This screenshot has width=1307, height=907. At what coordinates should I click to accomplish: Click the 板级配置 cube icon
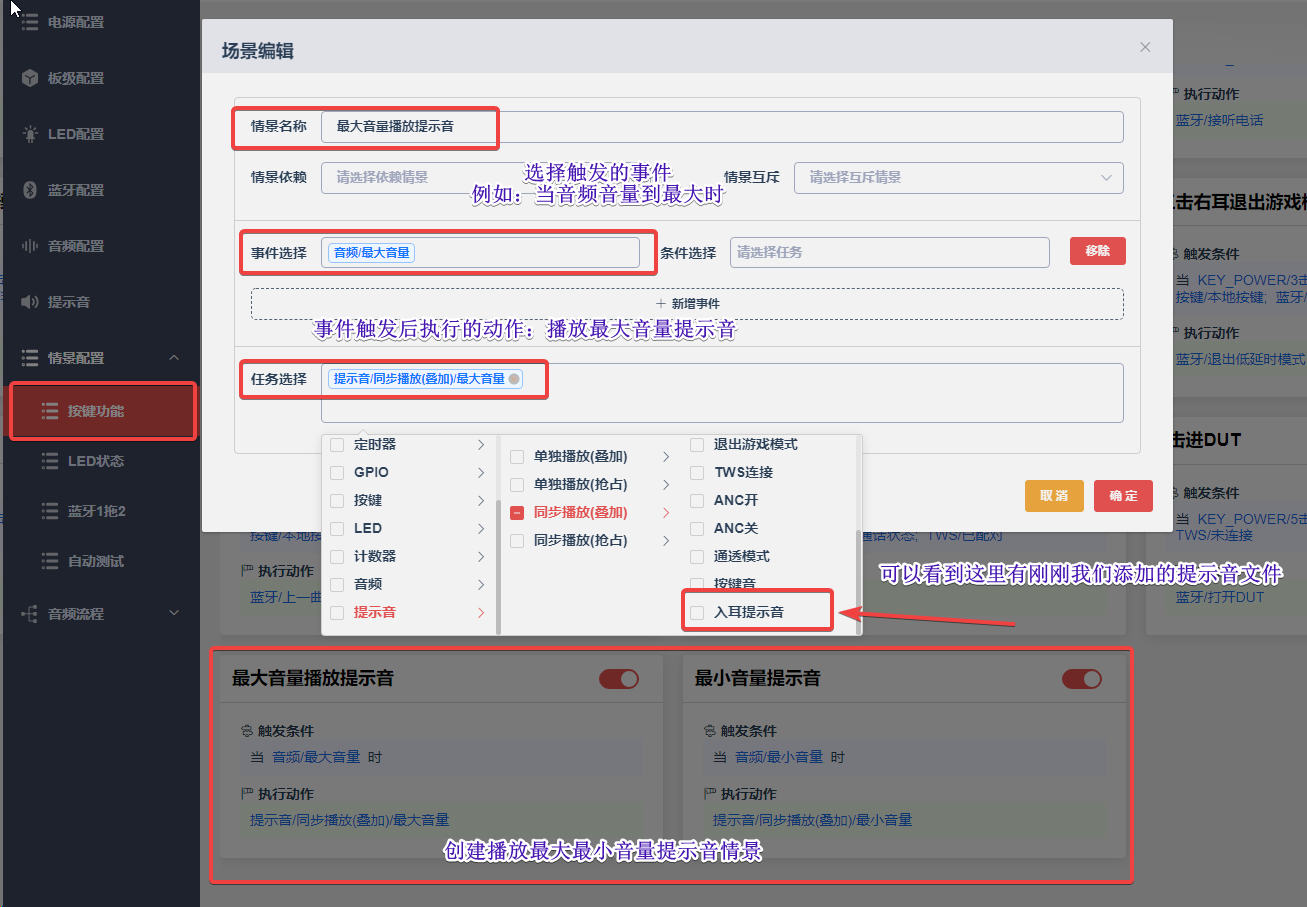pos(30,78)
